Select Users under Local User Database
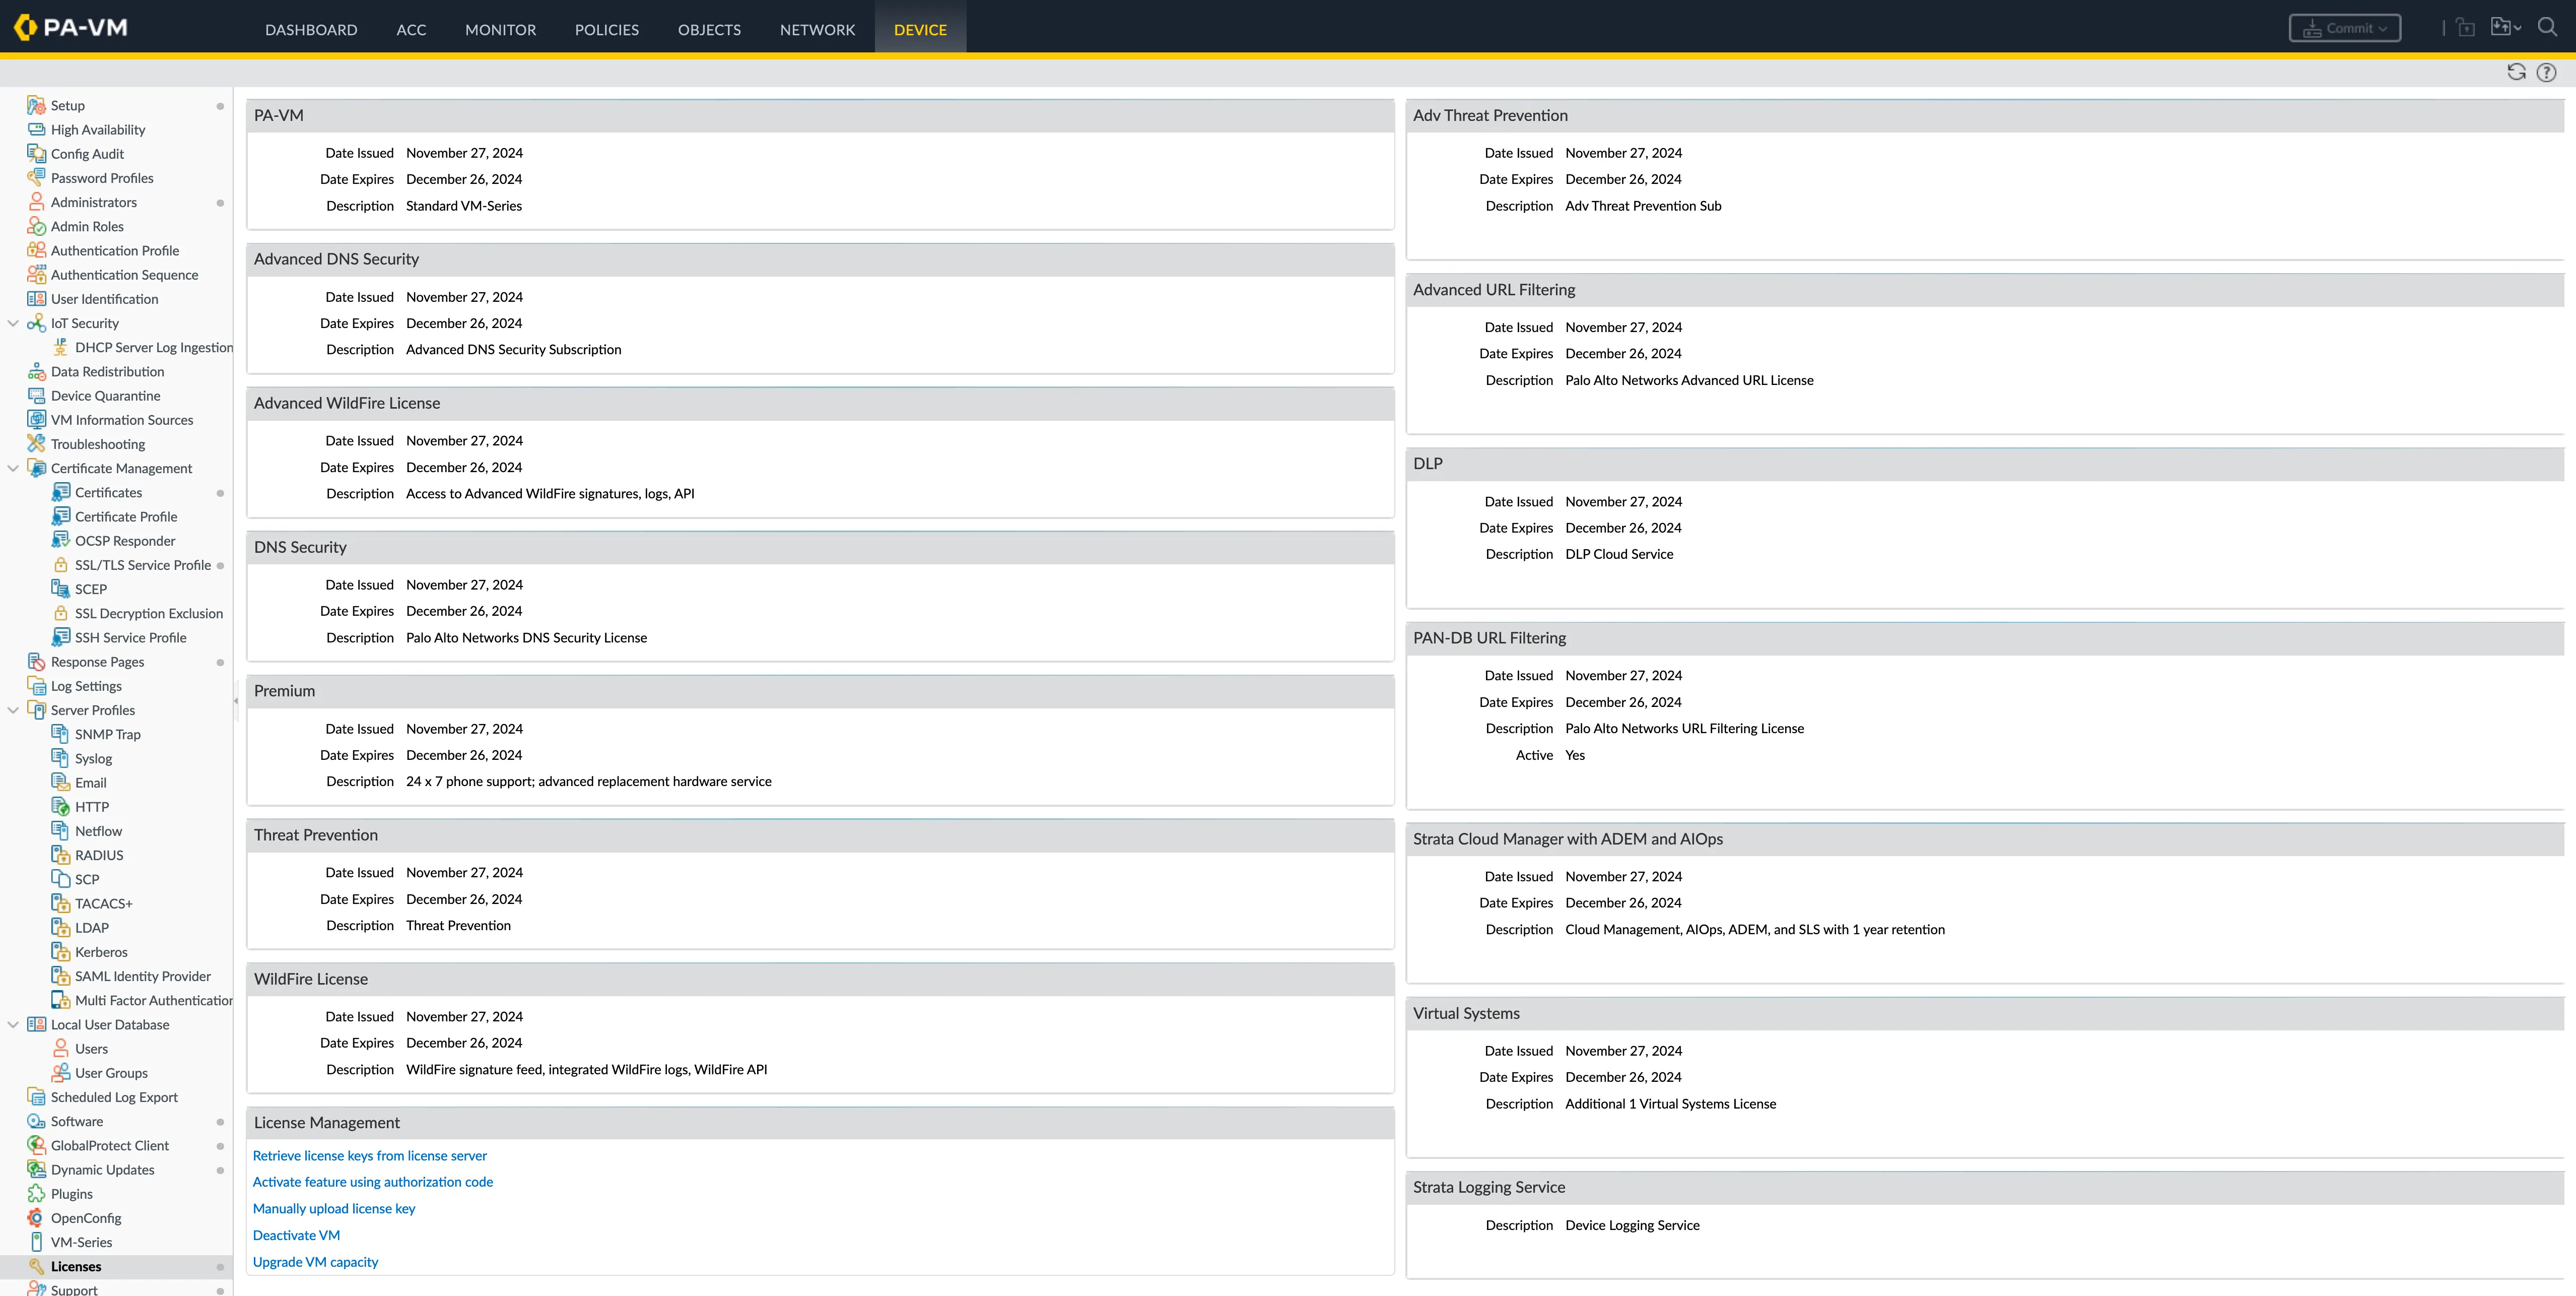Screen dimensions: 2576x1296 tap(91, 1048)
